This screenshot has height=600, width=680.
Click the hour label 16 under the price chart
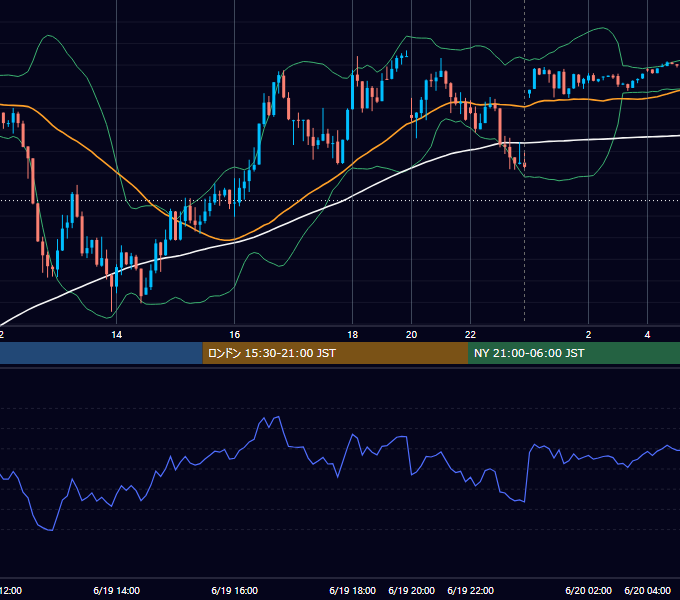[x=234, y=335]
